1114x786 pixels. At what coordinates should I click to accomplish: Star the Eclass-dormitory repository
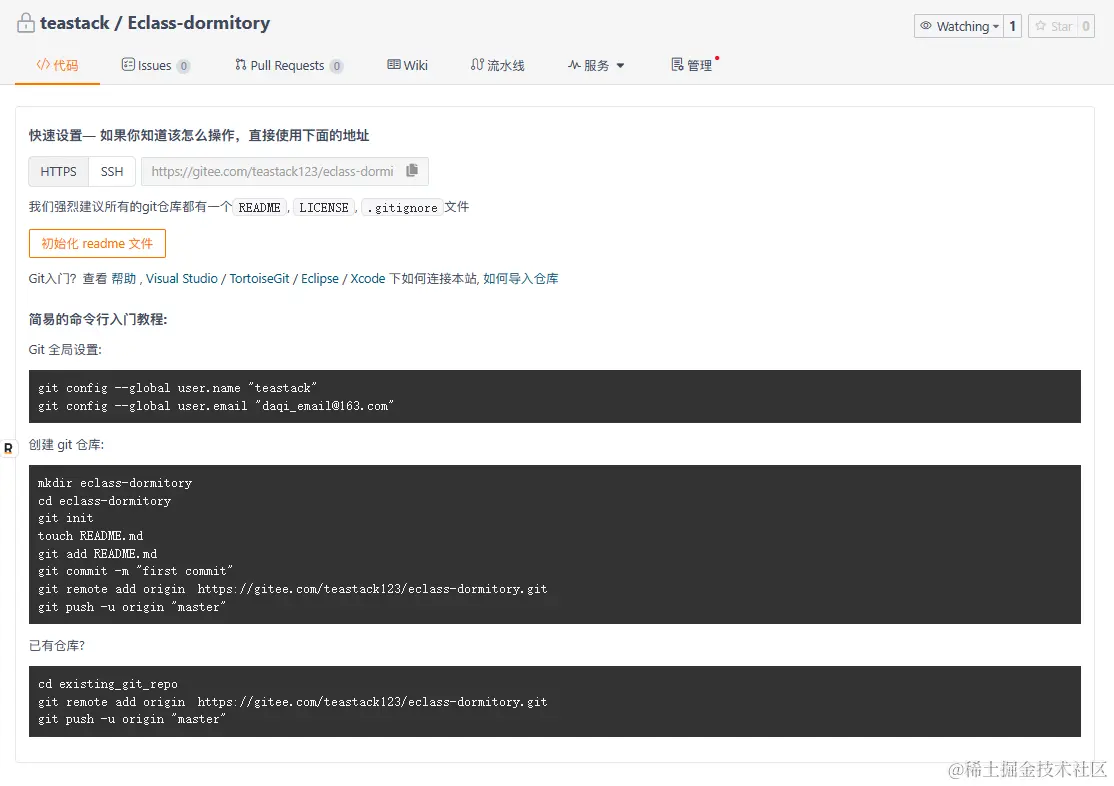point(1053,26)
